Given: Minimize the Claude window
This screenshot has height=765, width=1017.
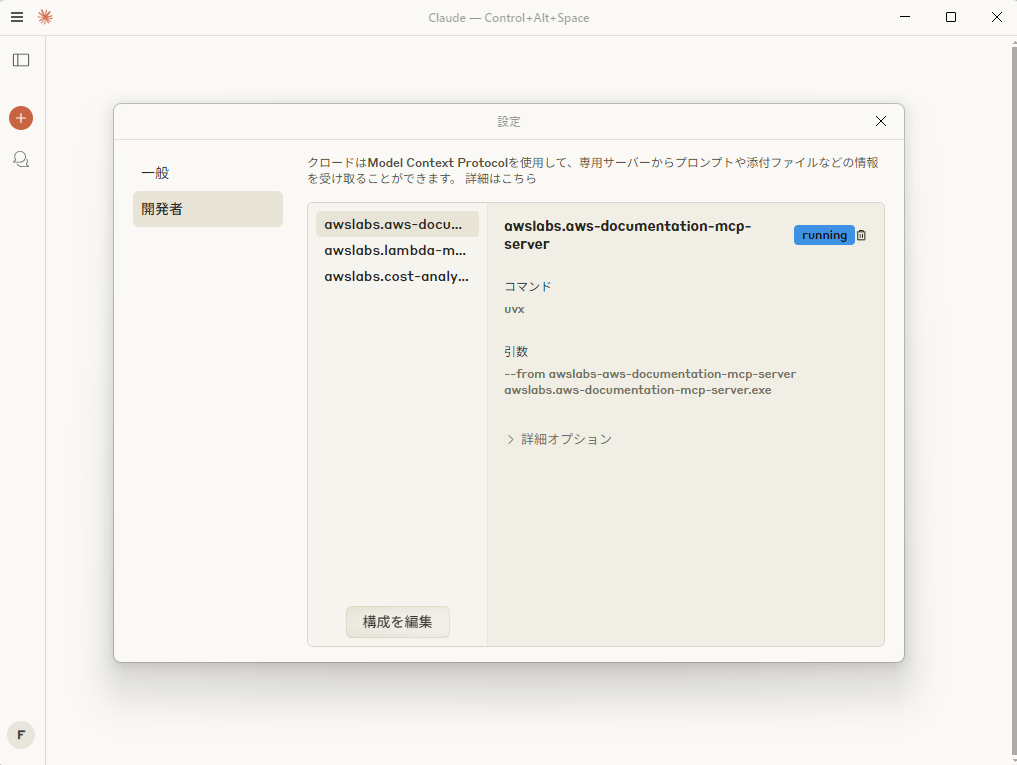Looking at the screenshot, I should 905,18.
